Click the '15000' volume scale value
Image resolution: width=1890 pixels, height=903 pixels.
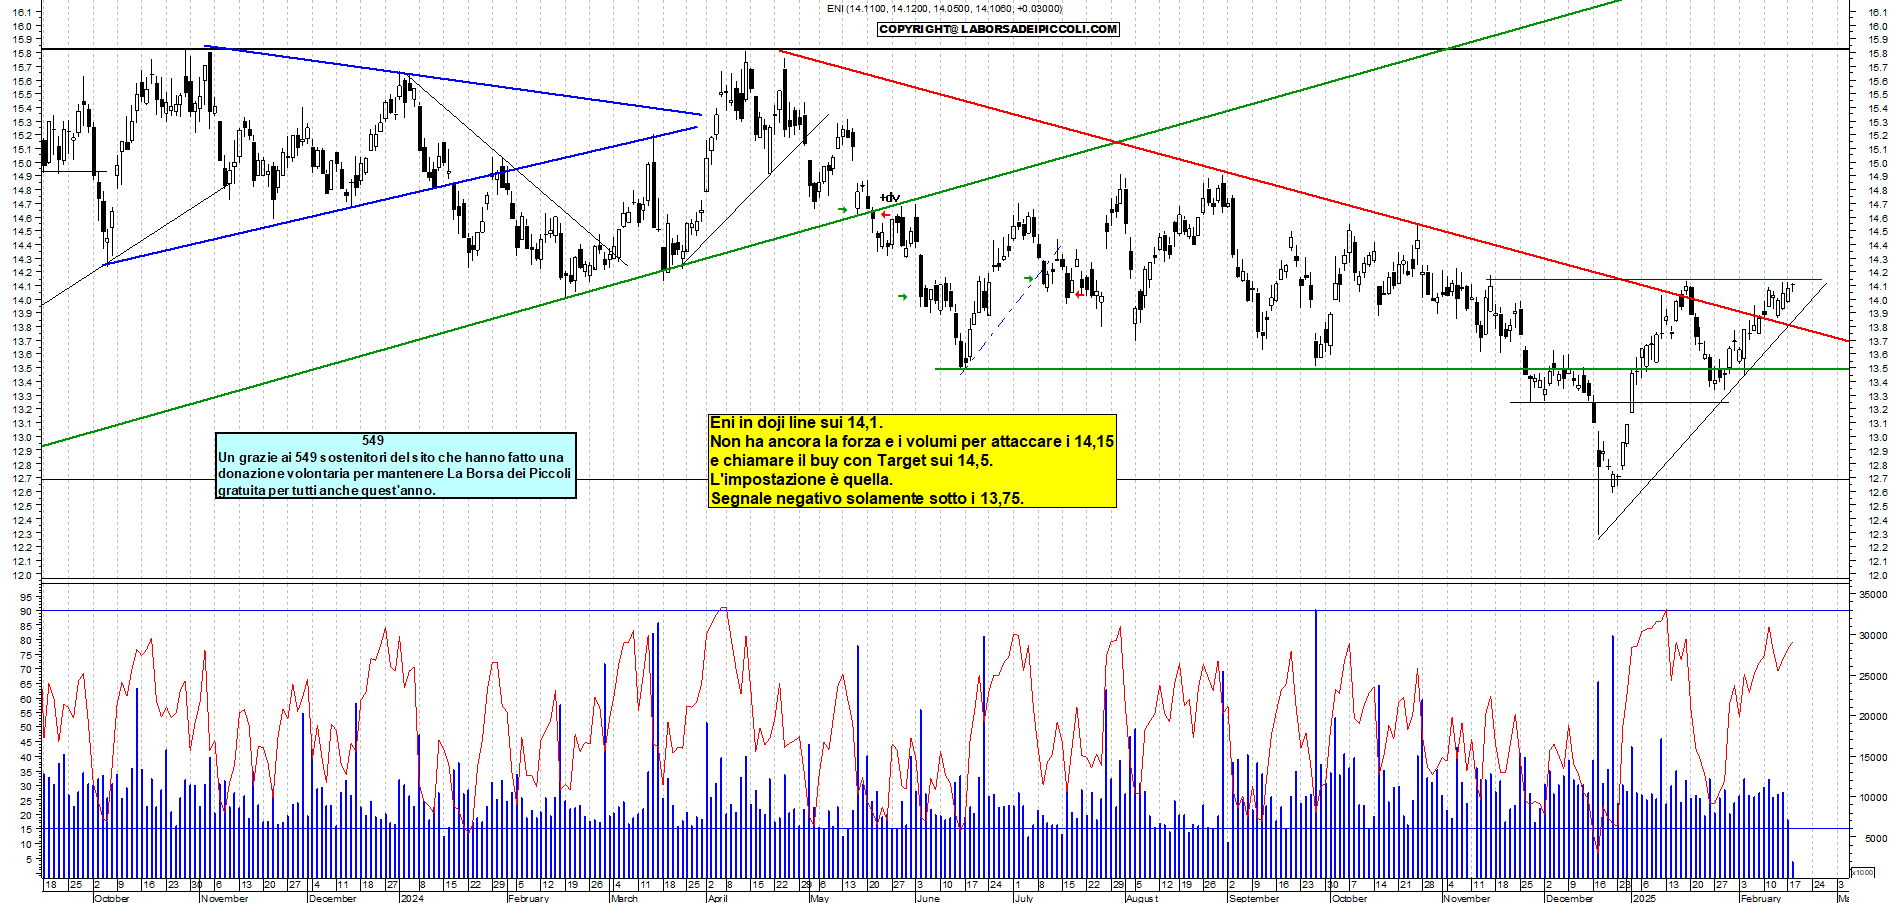[x=1873, y=758]
